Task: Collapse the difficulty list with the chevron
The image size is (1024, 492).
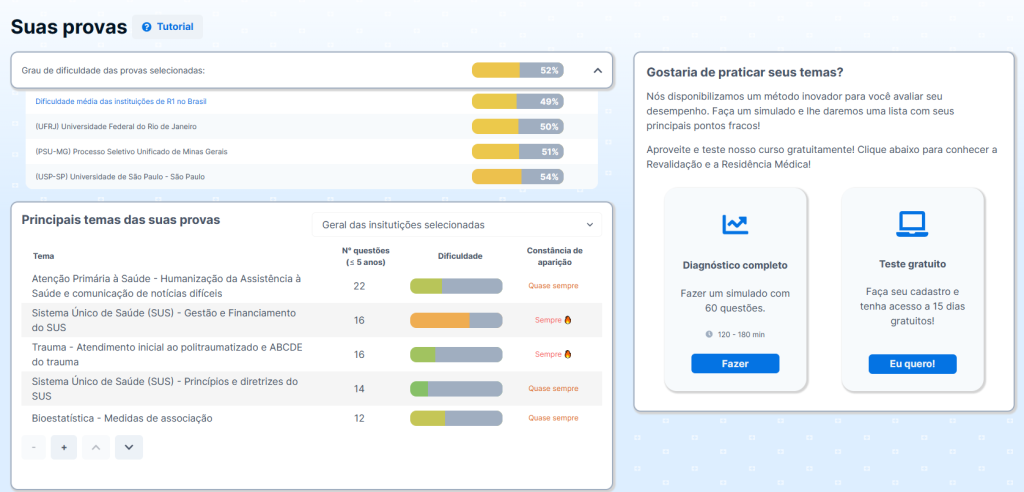Action: [x=597, y=71]
